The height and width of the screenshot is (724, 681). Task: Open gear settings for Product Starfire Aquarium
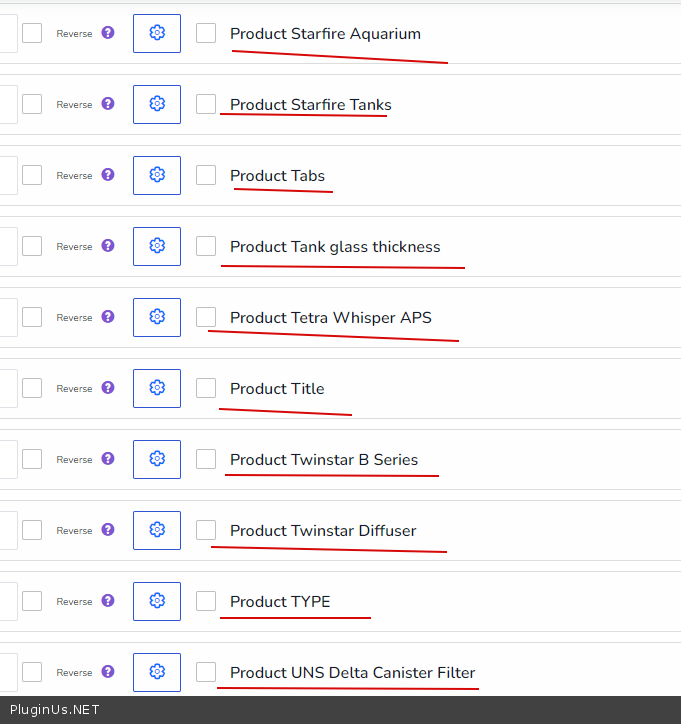tap(157, 33)
